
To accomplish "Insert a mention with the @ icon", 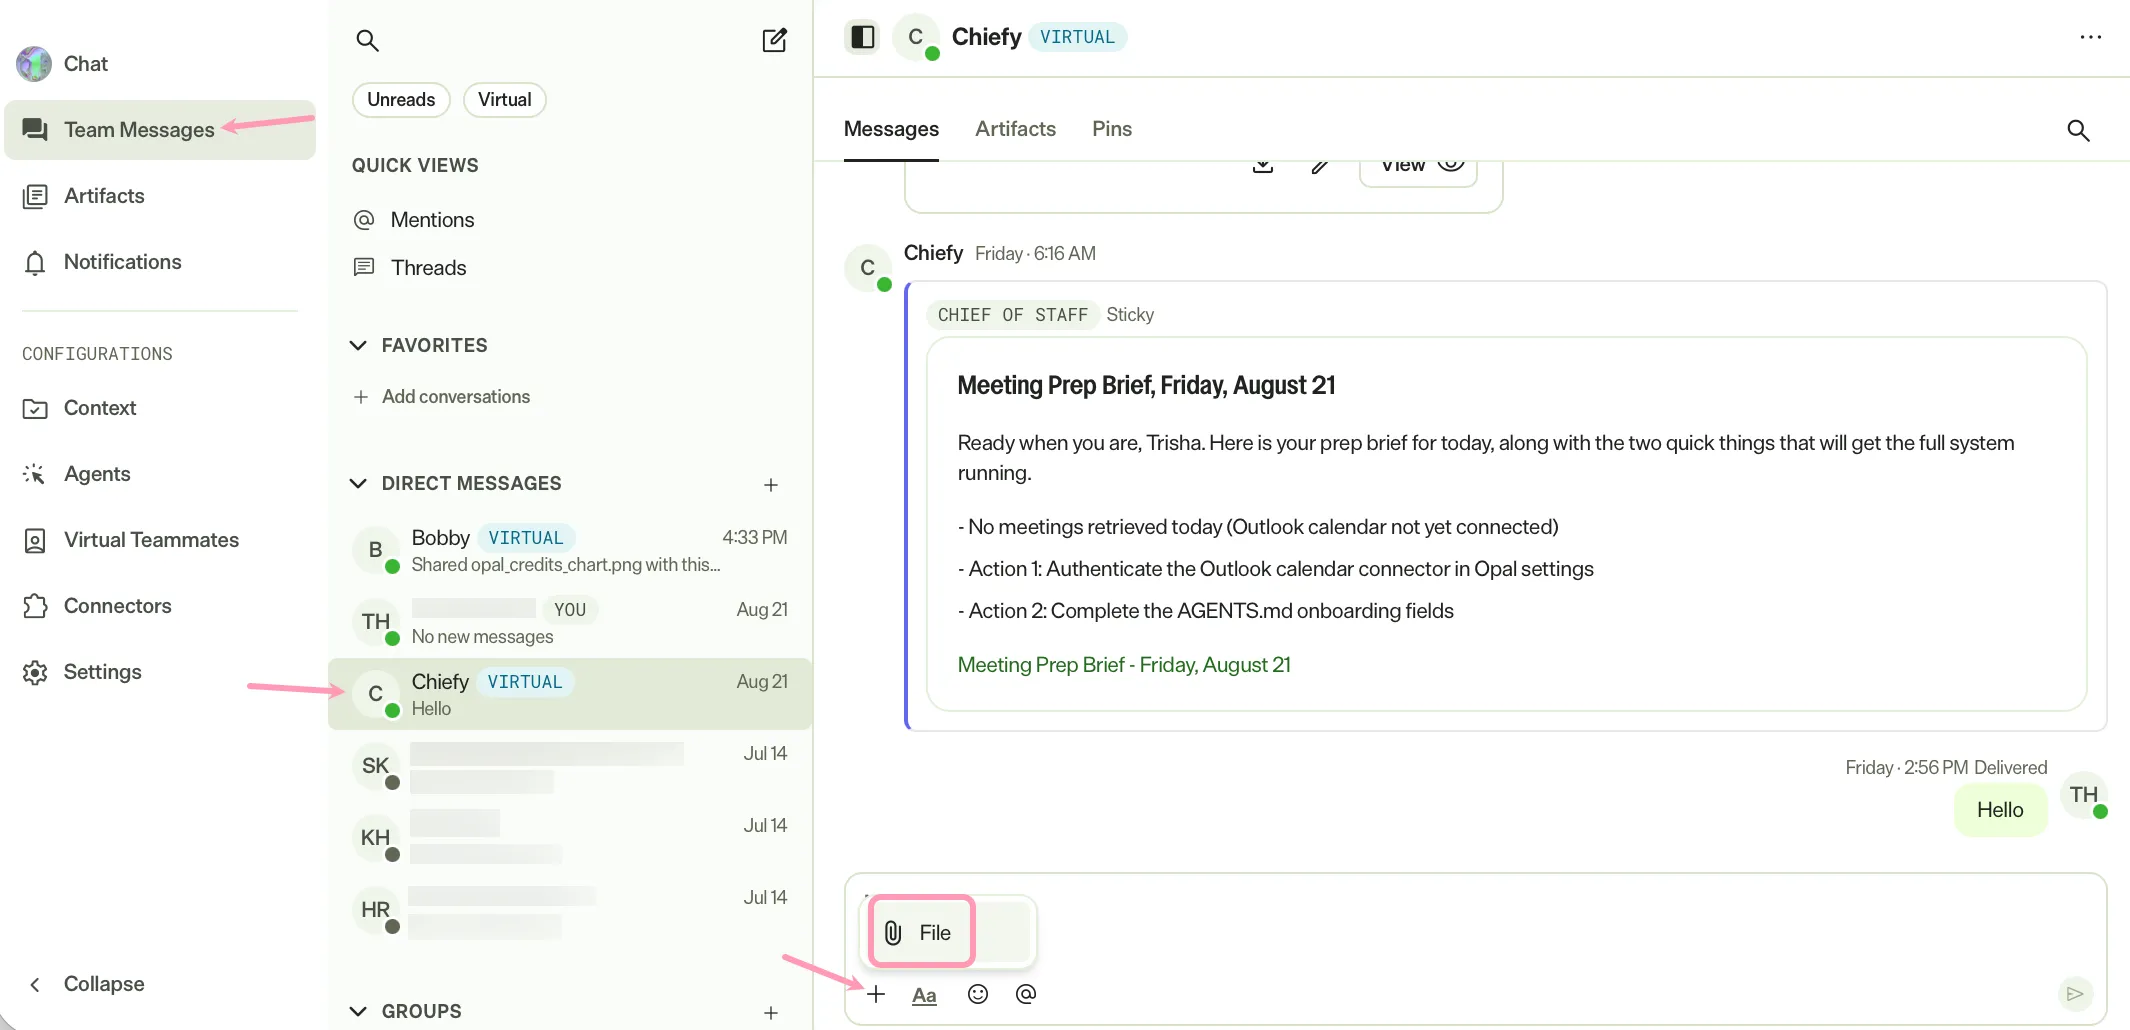I will click(x=1026, y=994).
